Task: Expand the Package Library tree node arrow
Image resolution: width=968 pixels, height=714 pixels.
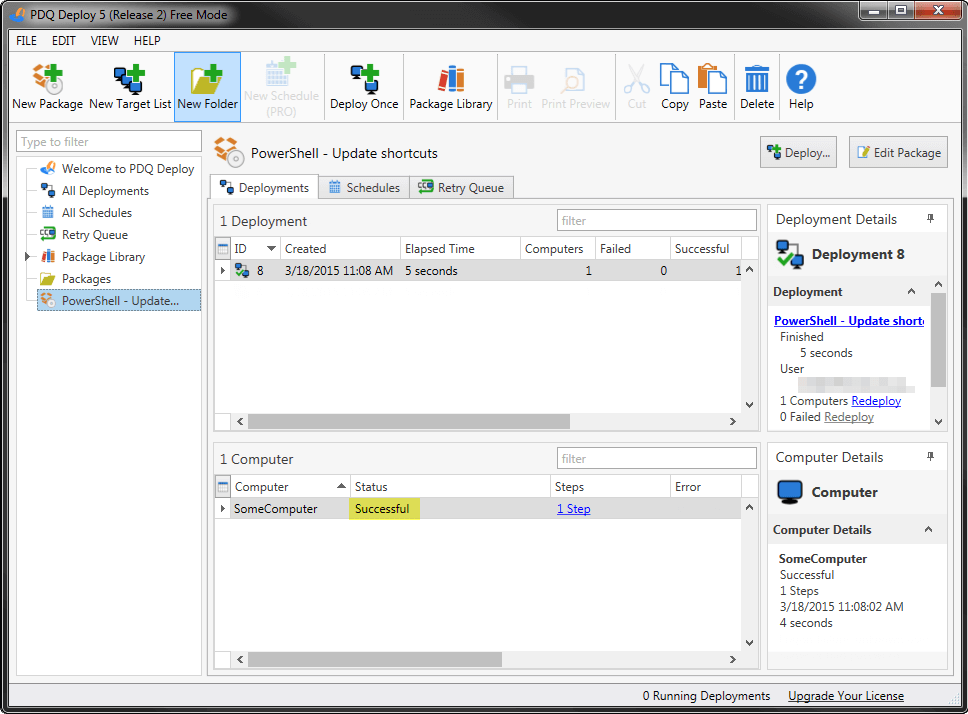Action: tap(27, 257)
